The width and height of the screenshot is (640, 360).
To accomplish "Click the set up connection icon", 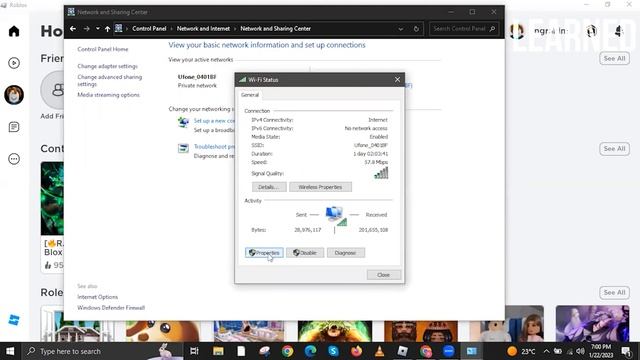I will [x=183, y=122].
